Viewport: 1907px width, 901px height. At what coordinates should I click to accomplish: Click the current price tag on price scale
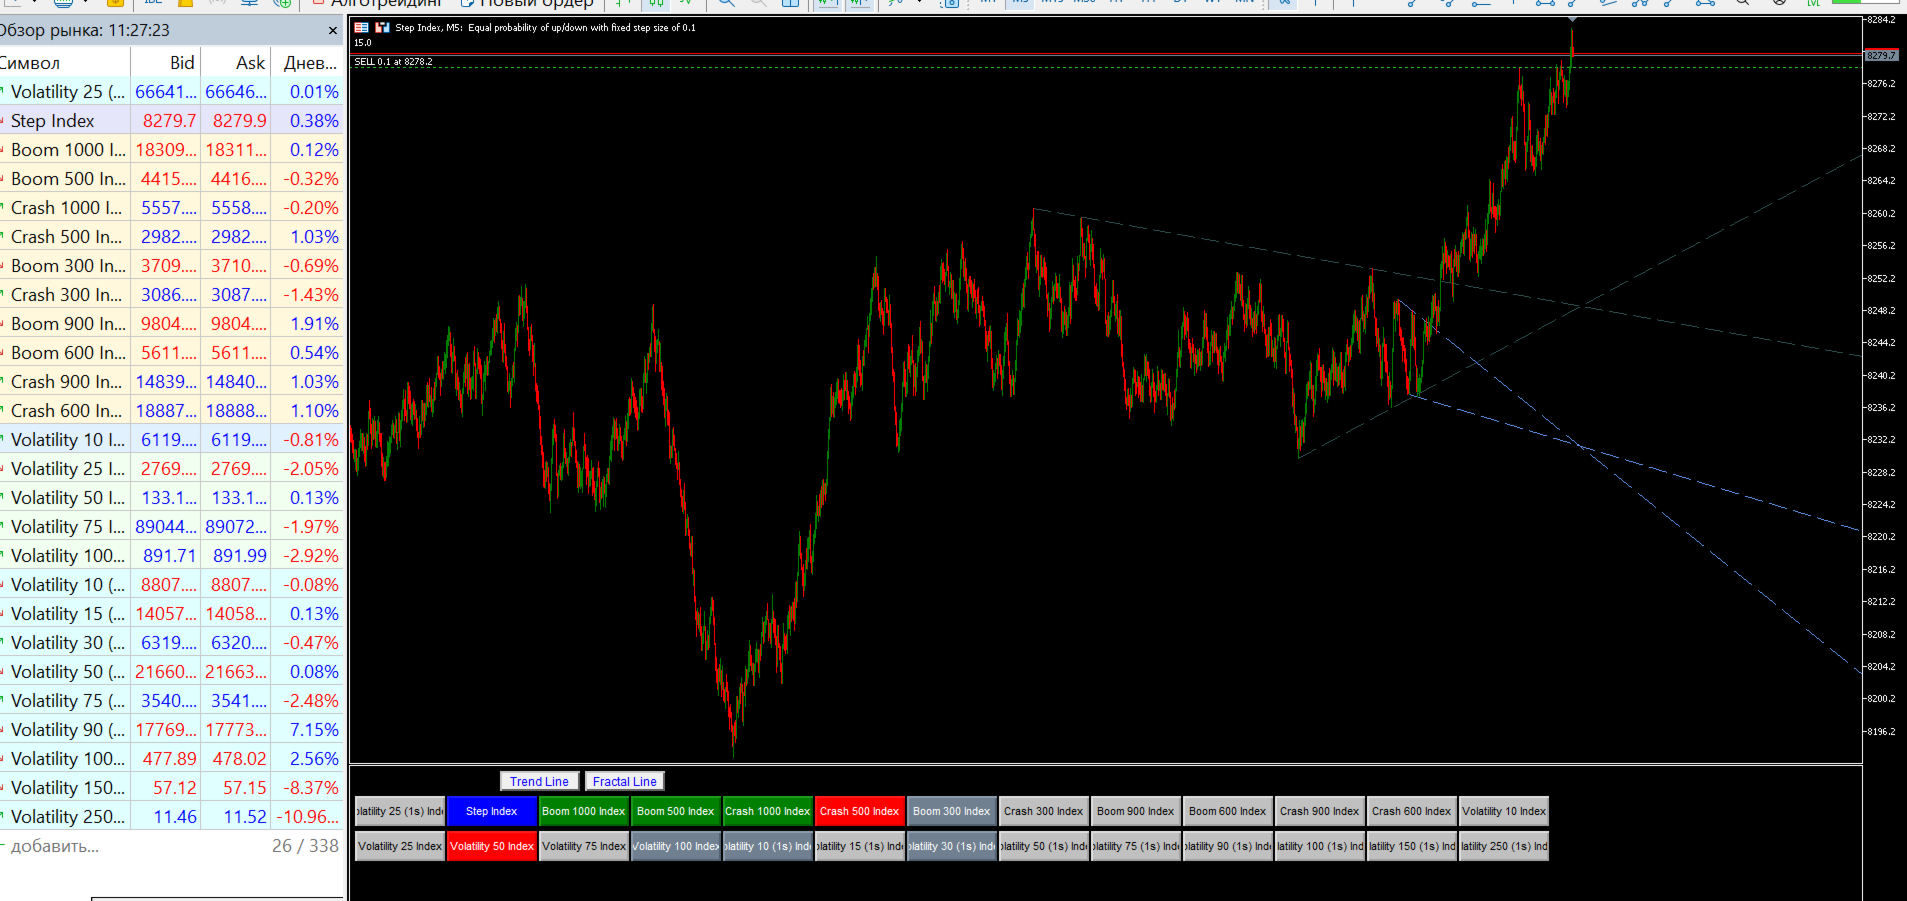pos(1881,55)
